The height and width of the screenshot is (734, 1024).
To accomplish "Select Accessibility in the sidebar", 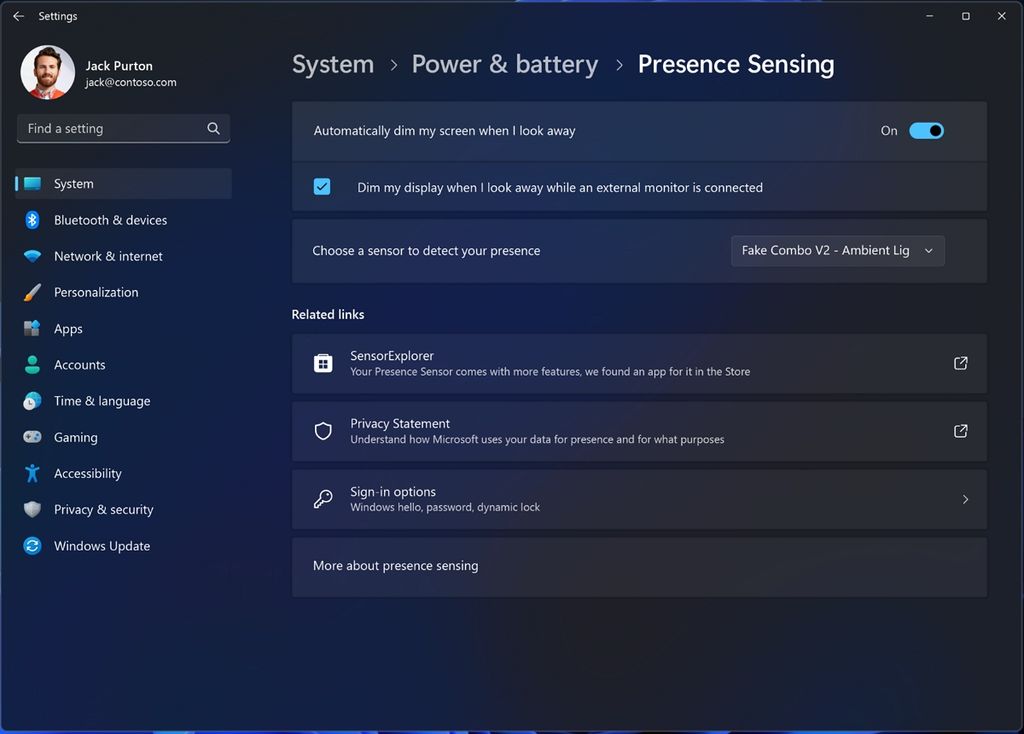I will pyautogui.click(x=87, y=473).
